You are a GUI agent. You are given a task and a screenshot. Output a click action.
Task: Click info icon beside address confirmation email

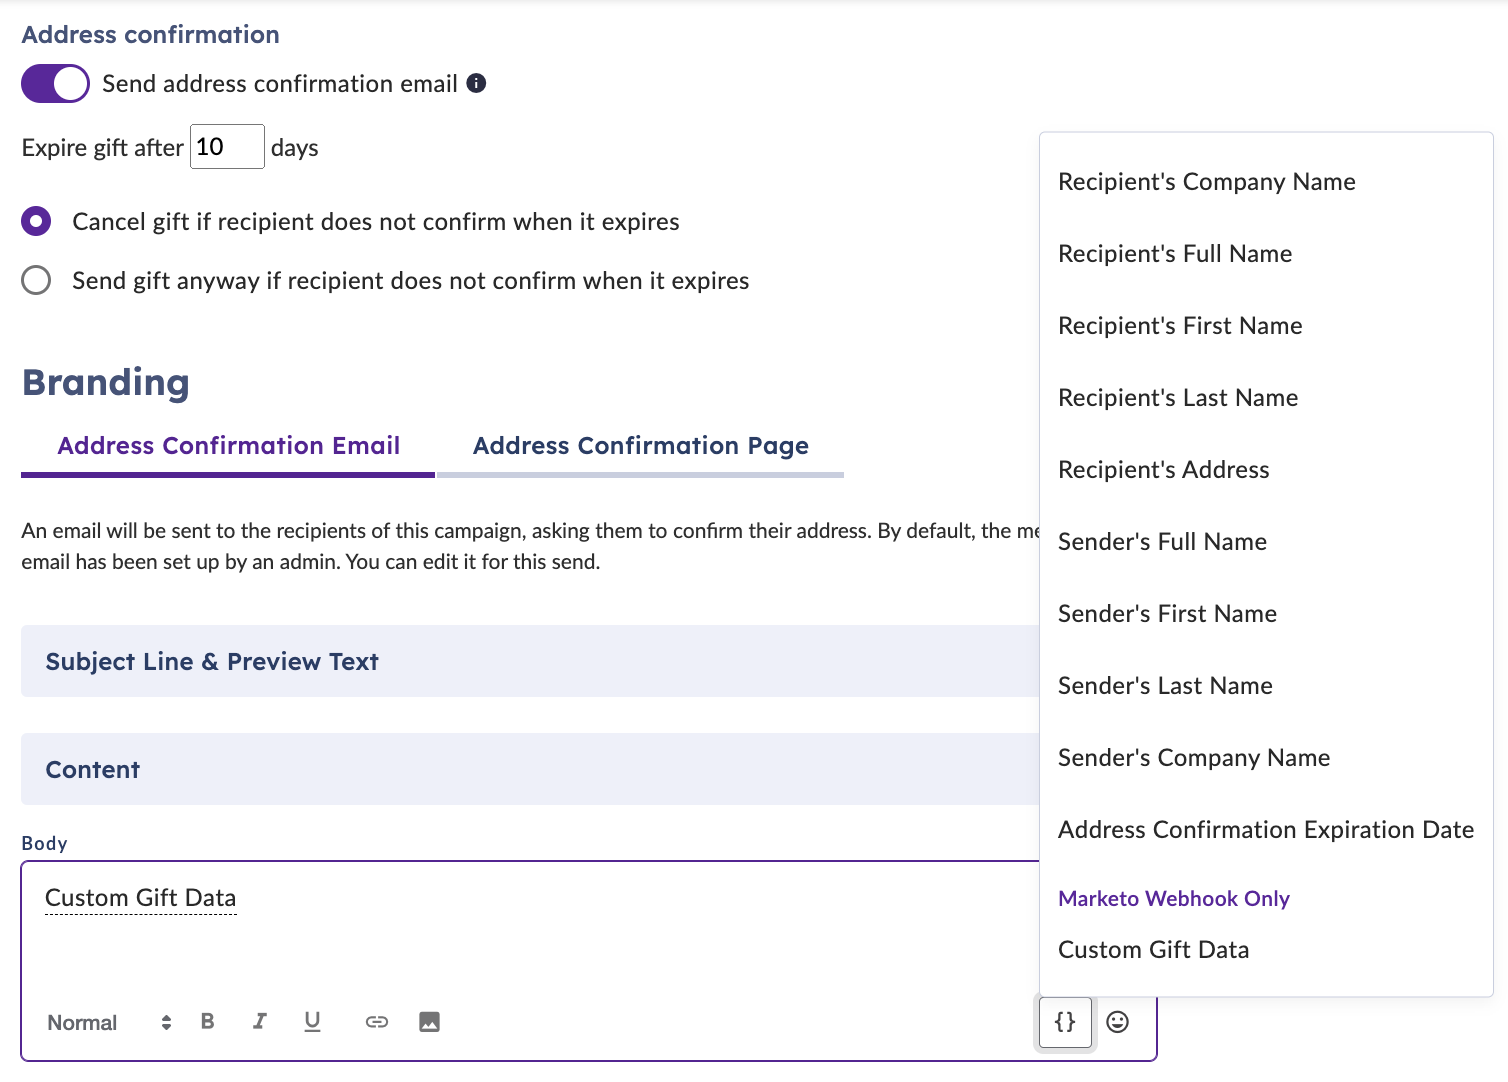[477, 83]
